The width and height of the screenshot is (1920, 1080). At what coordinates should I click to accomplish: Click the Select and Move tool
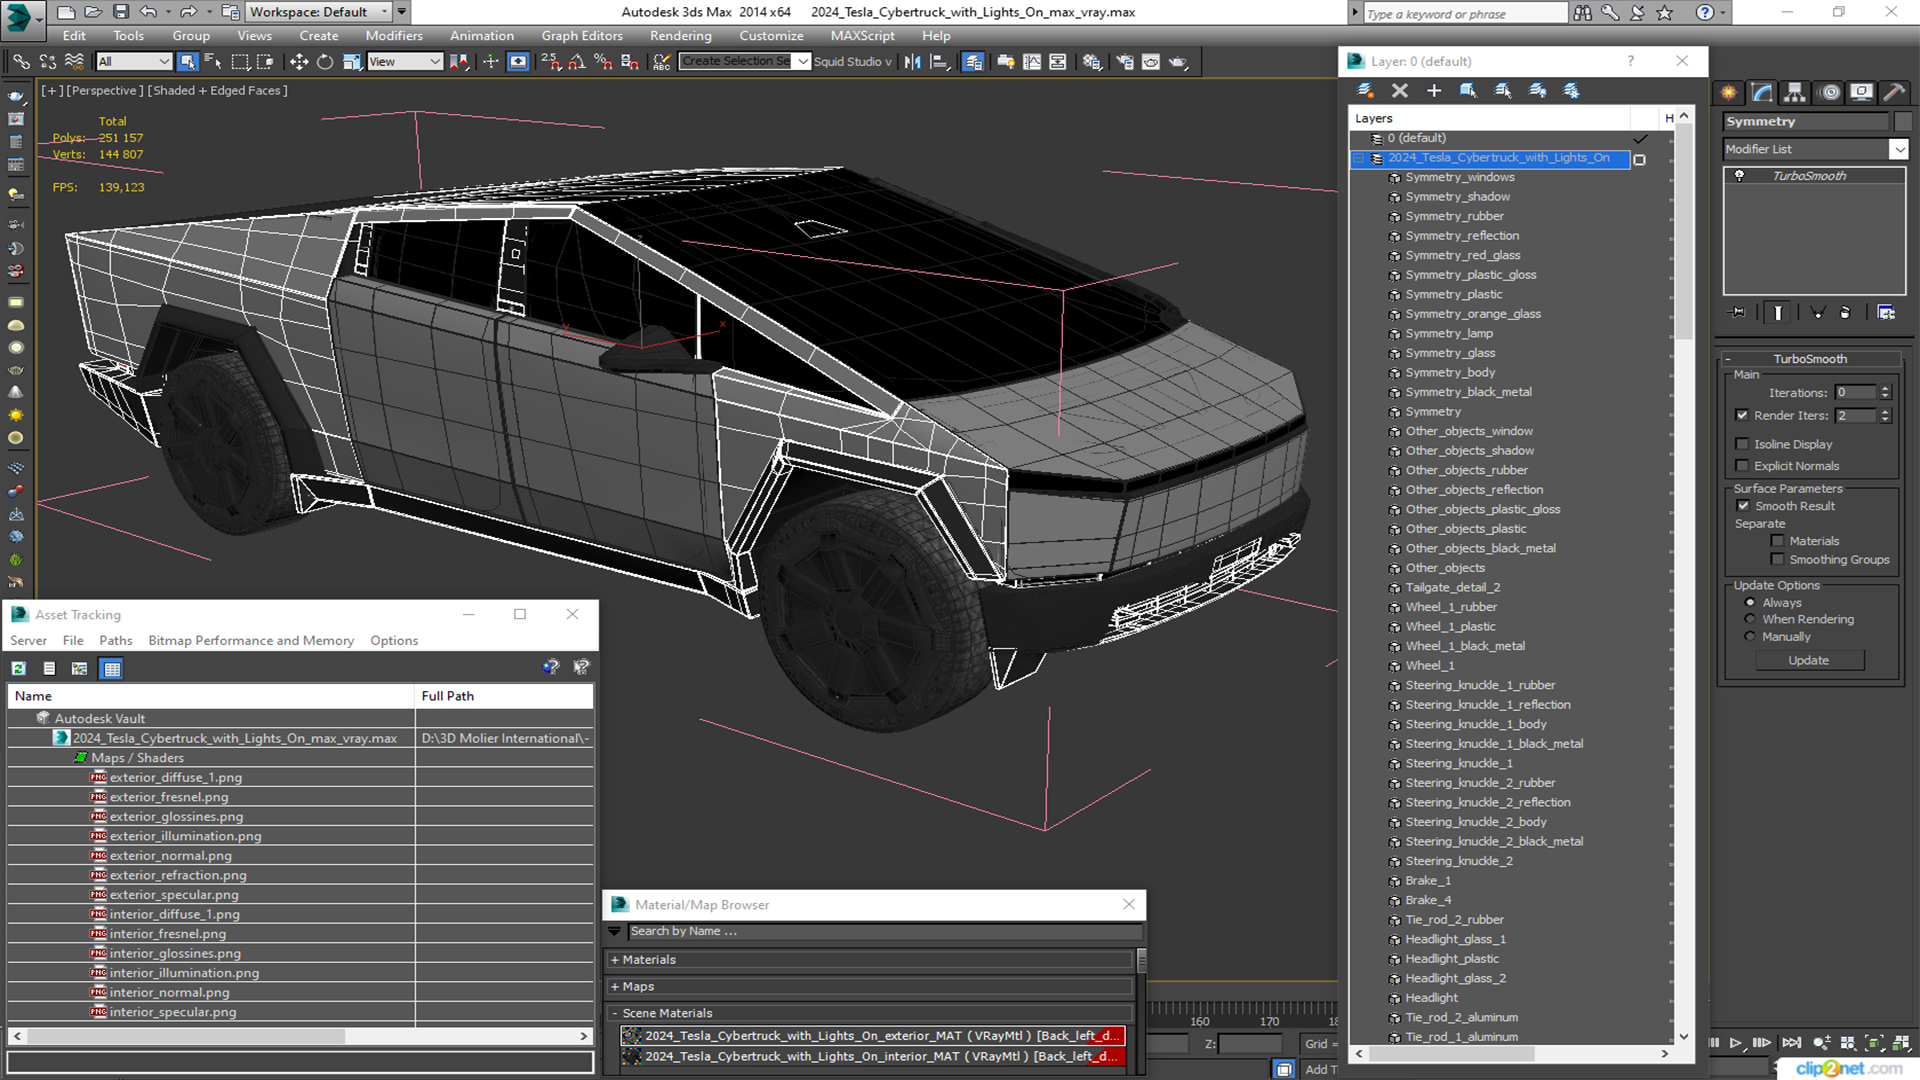tap(298, 62)
